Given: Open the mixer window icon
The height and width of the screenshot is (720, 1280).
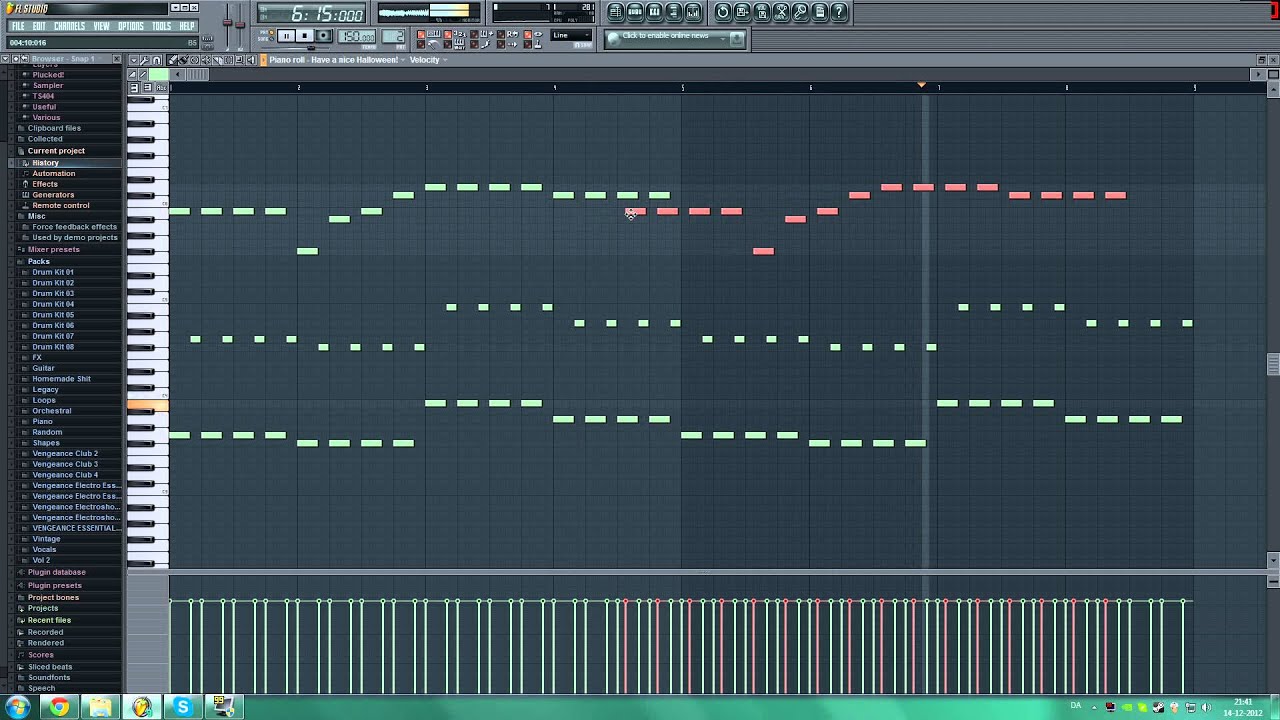Looking at the screenshot, I should click(x=693, y=12).
